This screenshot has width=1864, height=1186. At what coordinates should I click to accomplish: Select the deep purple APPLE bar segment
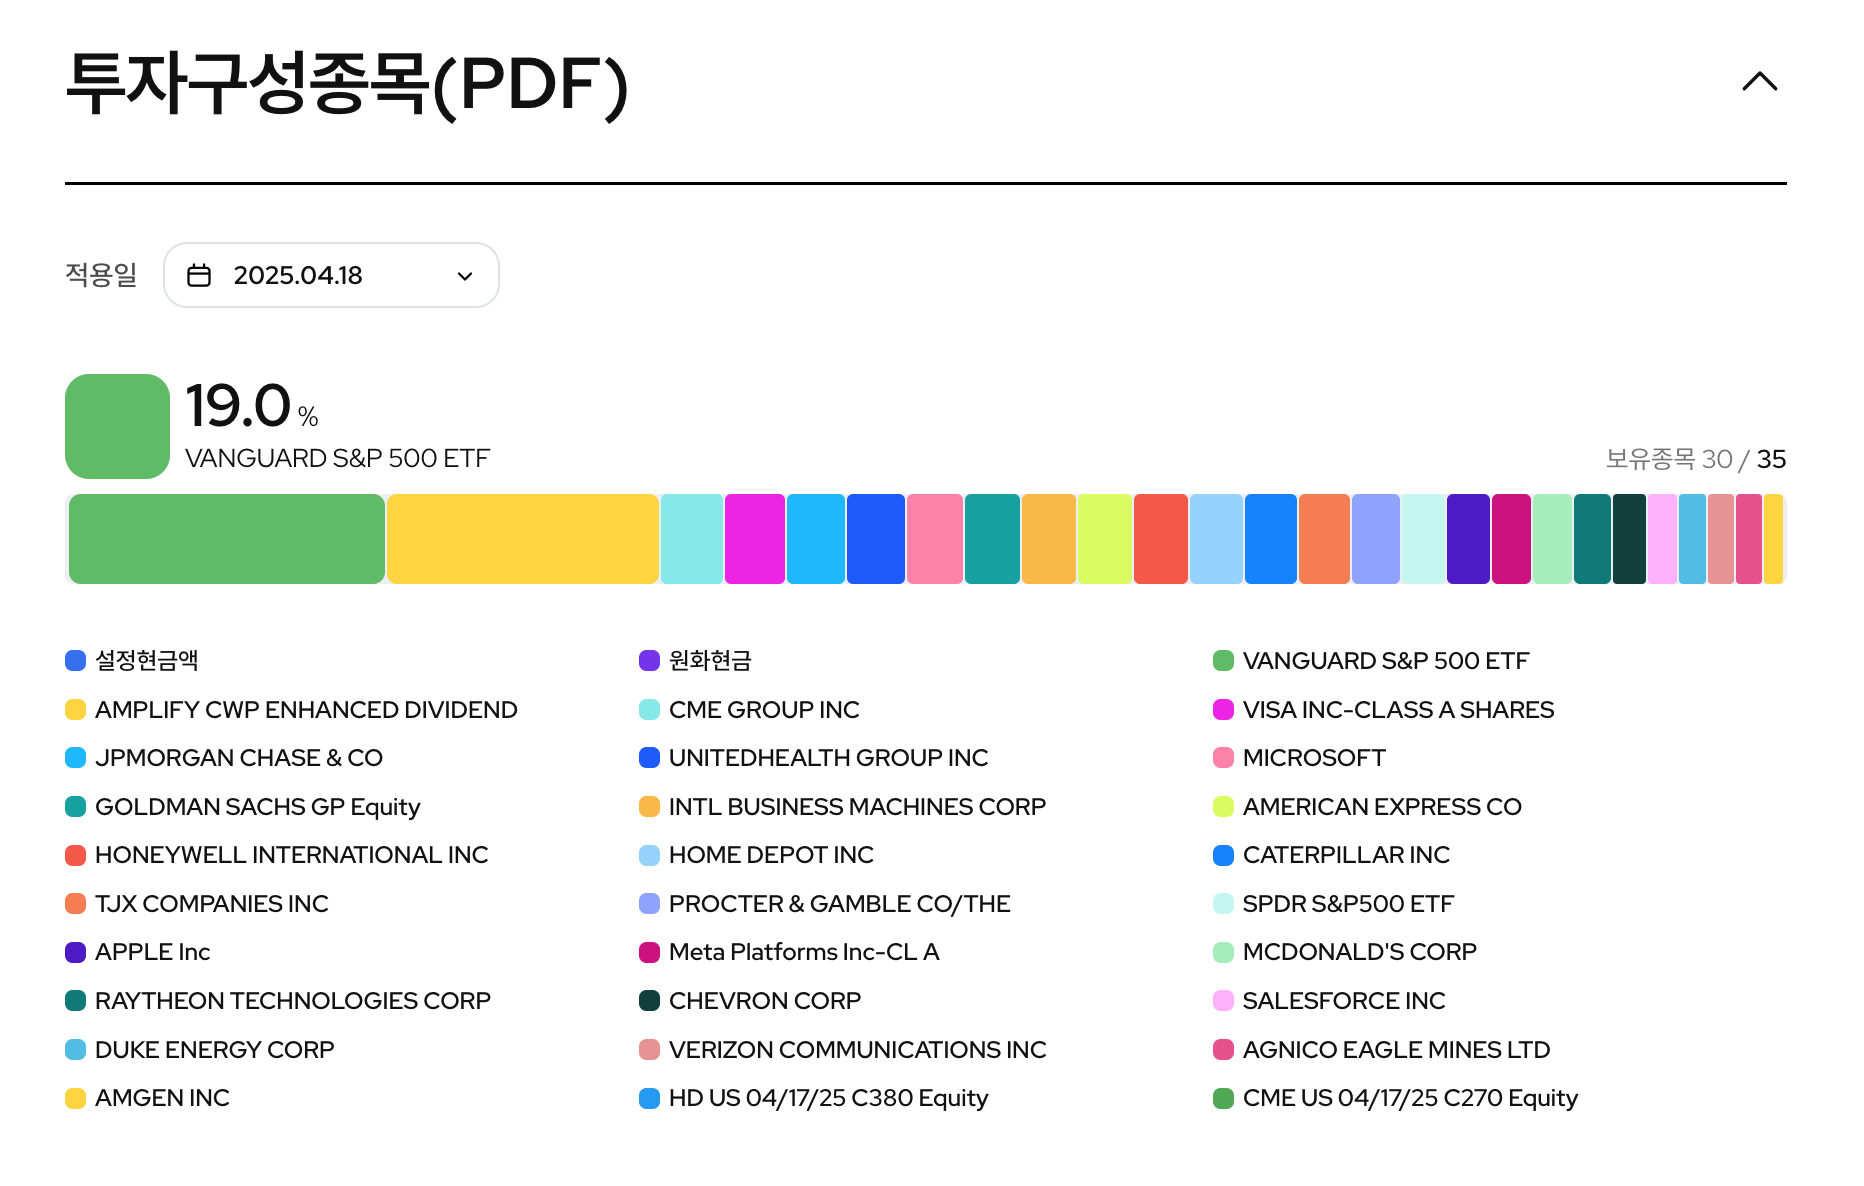[1468, 539]
